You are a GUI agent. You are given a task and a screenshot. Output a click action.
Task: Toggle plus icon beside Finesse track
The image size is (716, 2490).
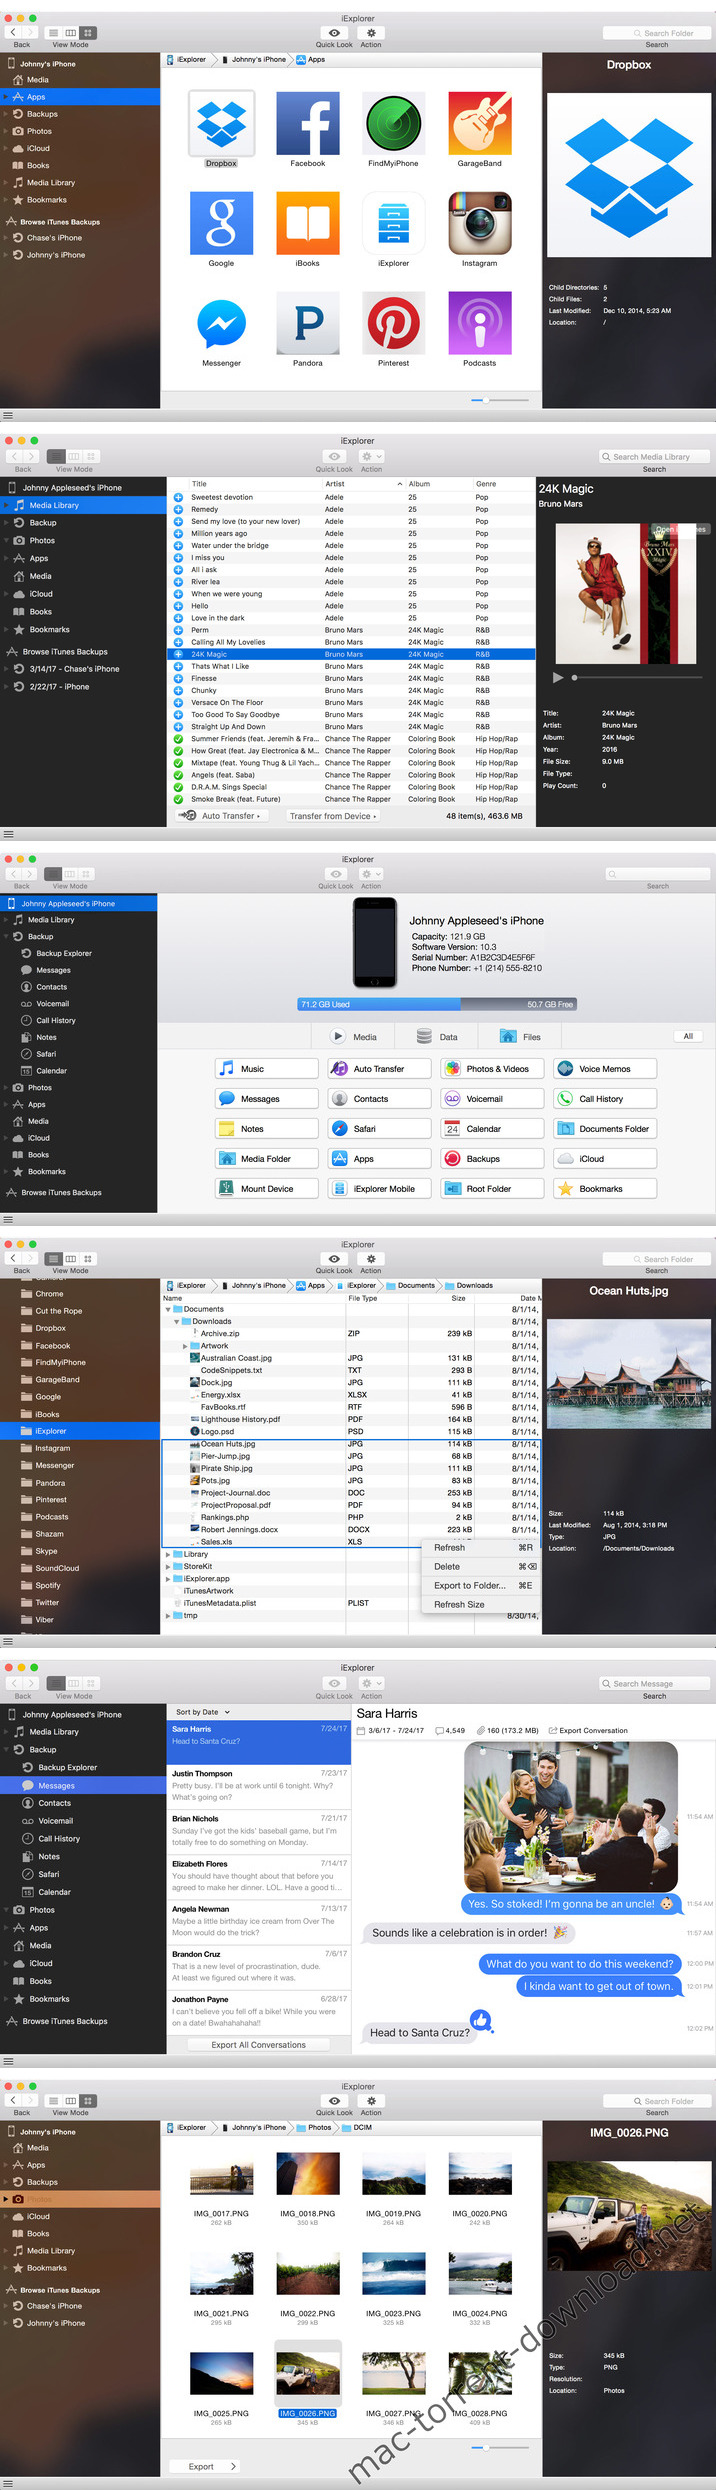(x=178, y=678)
